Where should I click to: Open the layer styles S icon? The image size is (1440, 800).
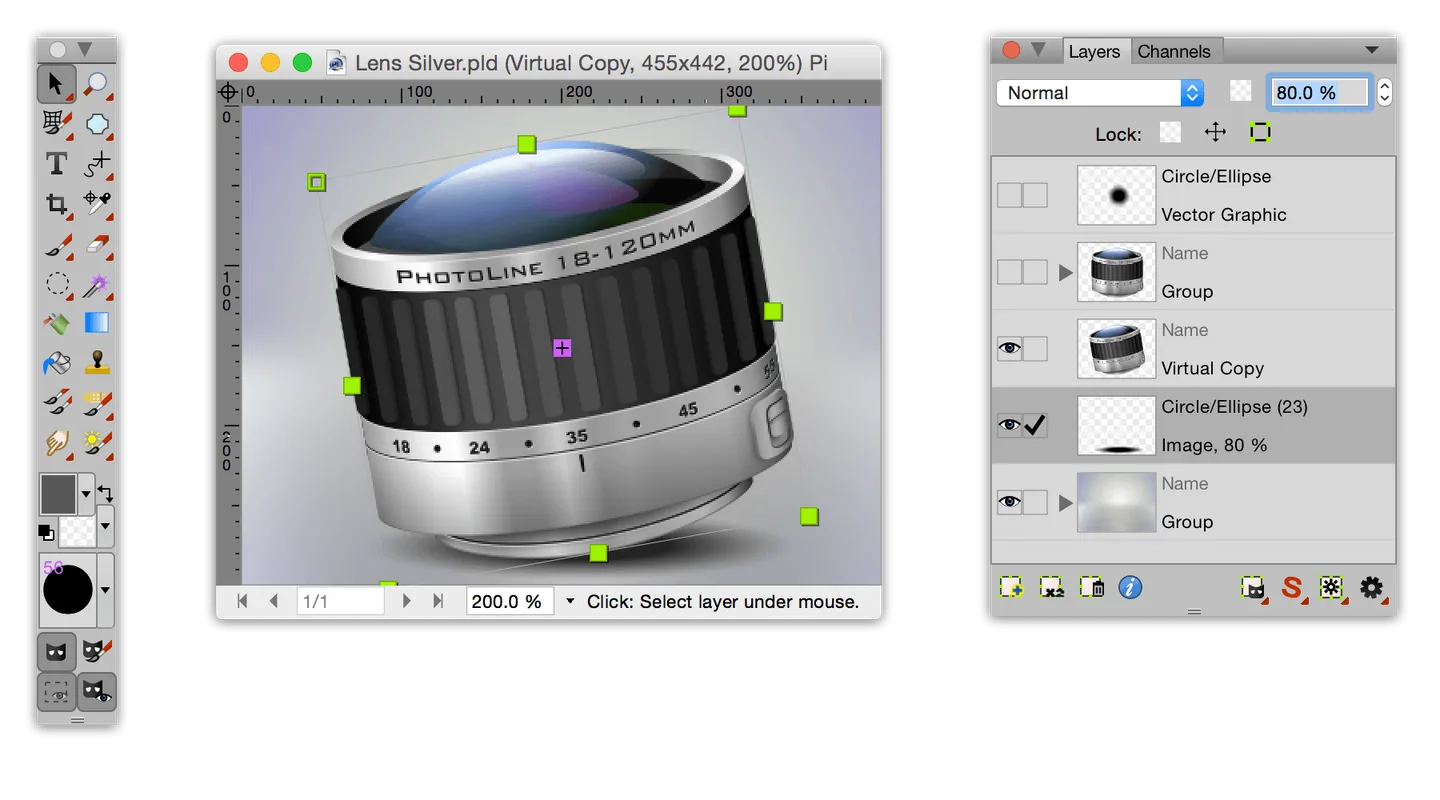coord(1292,588)
